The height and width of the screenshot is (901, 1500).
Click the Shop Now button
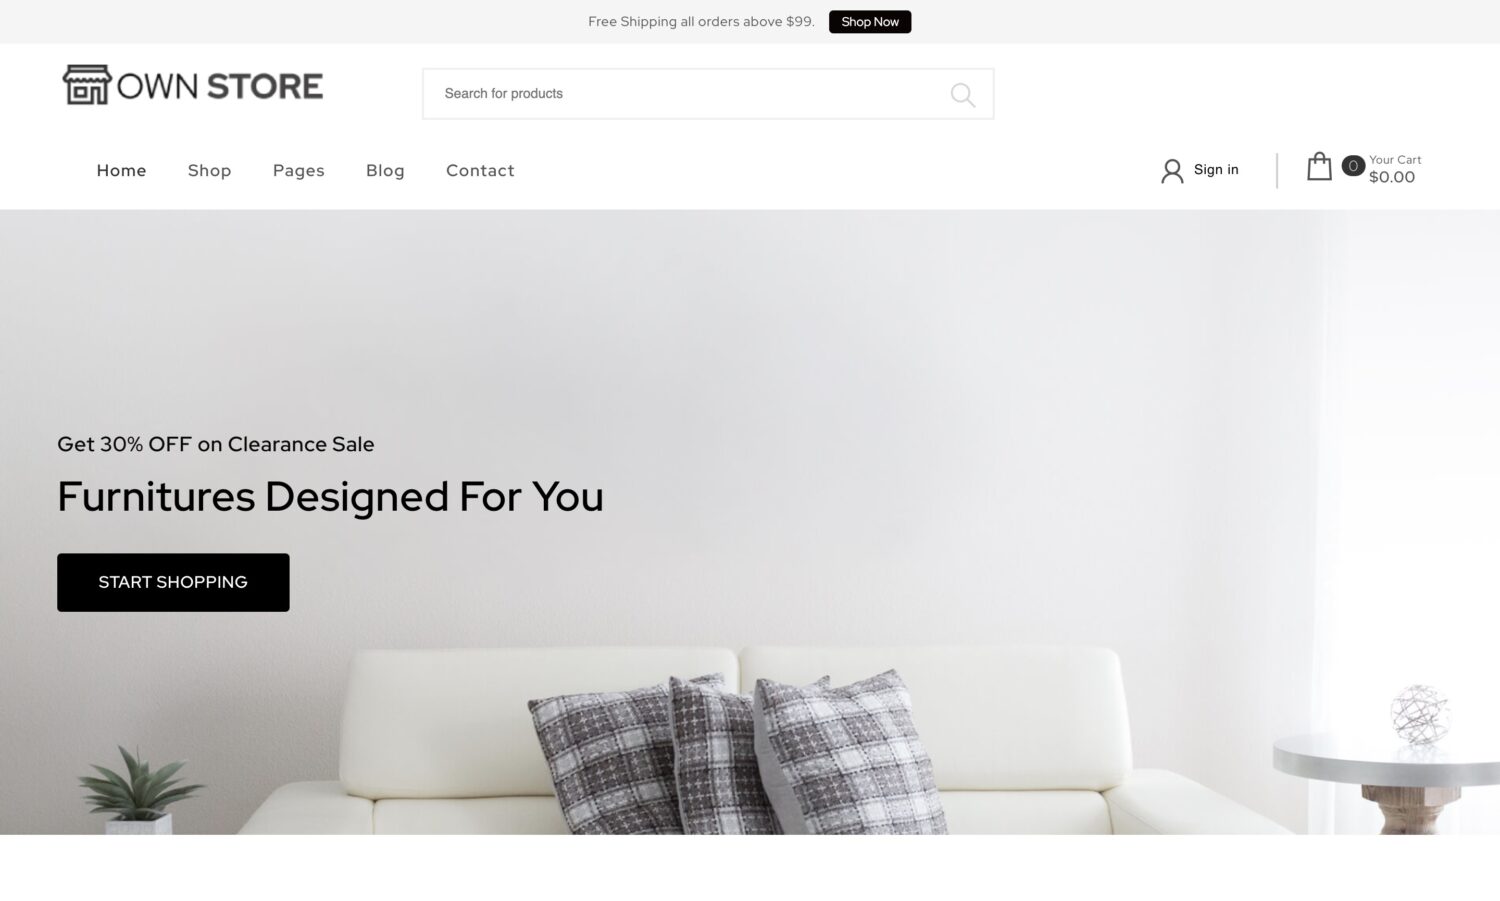click(x=870, y=22)
